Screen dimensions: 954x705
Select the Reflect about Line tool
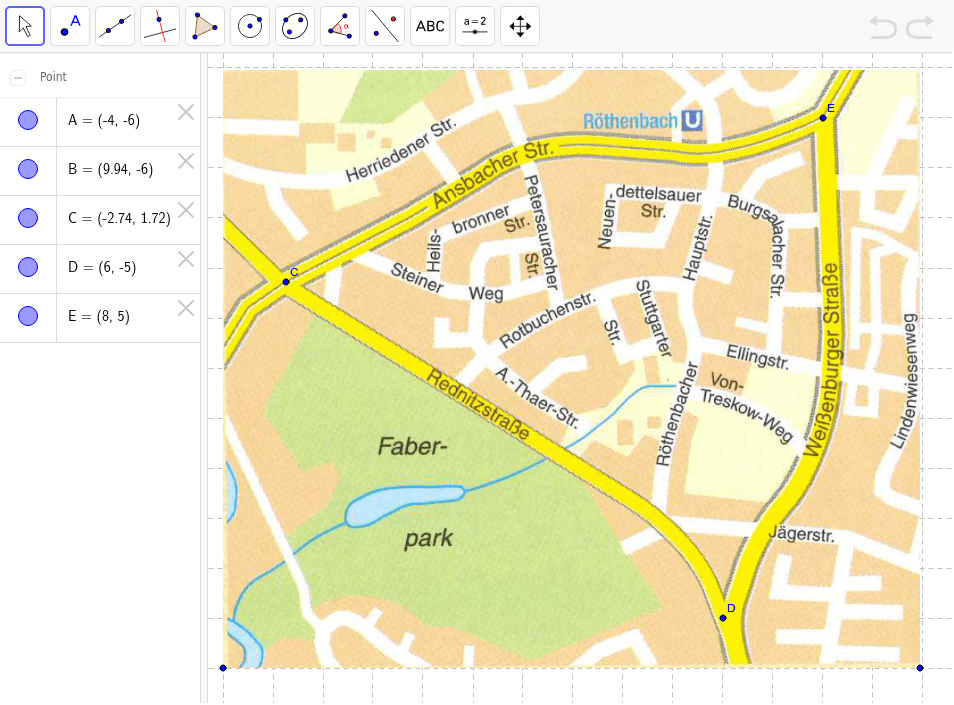[x=385, y=26]
